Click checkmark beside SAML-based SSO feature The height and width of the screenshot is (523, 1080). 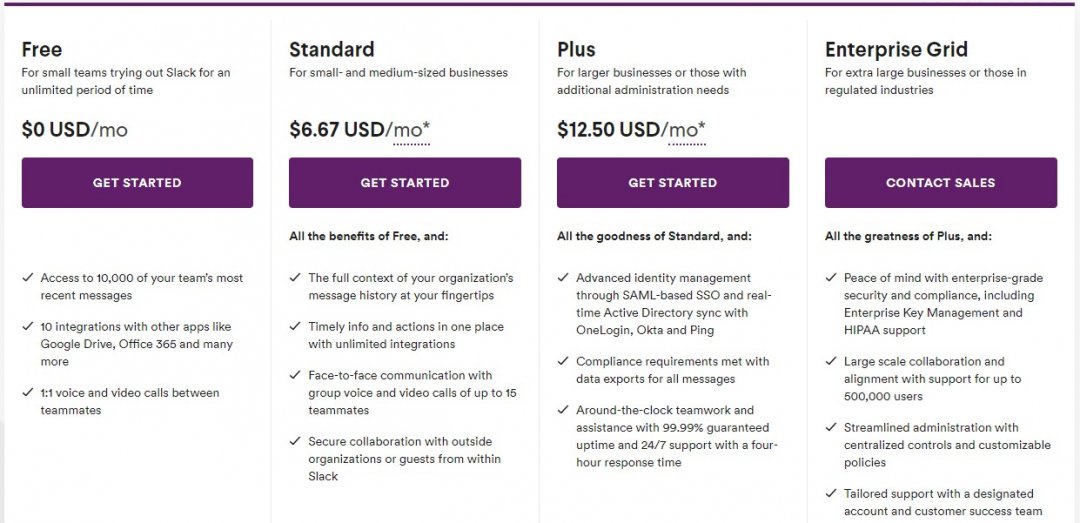click(x=563, y=278)
